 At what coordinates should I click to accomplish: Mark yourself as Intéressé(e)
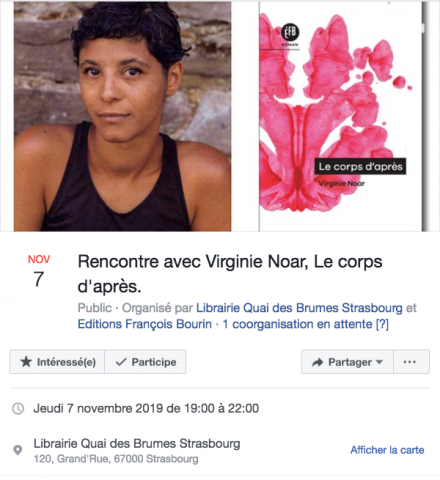(x=57, y=362)
